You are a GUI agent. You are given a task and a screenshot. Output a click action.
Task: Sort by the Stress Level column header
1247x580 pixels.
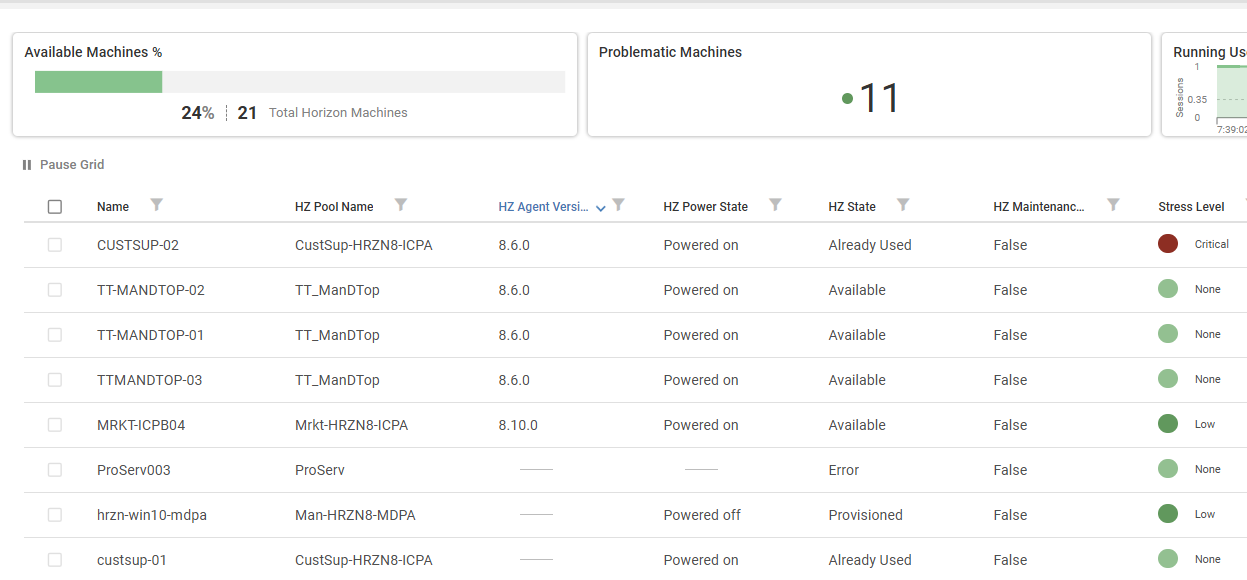tap(1191, 207)
